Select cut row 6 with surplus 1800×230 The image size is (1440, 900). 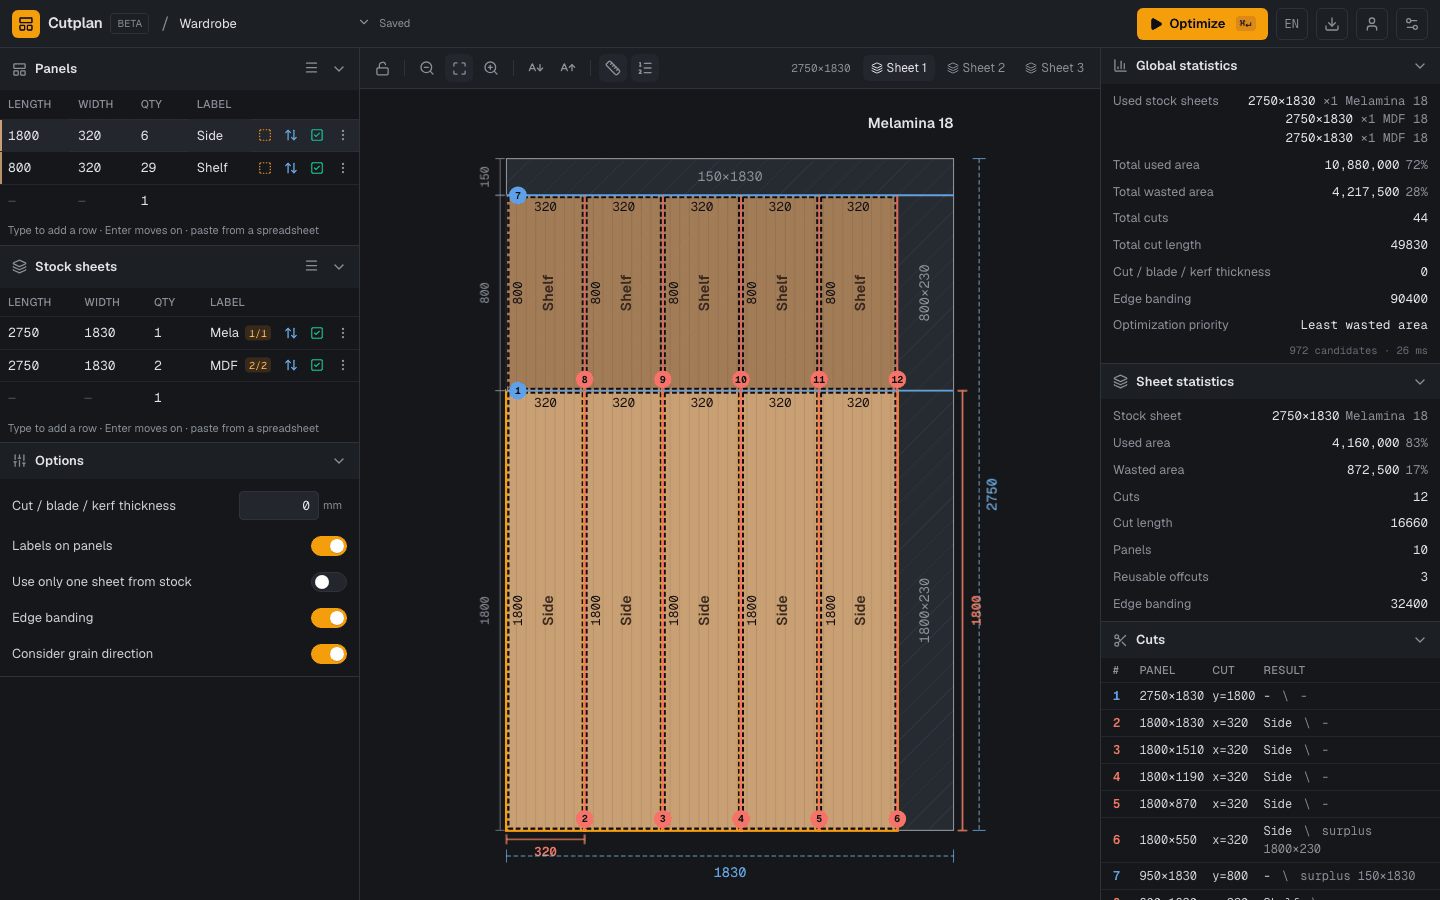[1270, 840]
